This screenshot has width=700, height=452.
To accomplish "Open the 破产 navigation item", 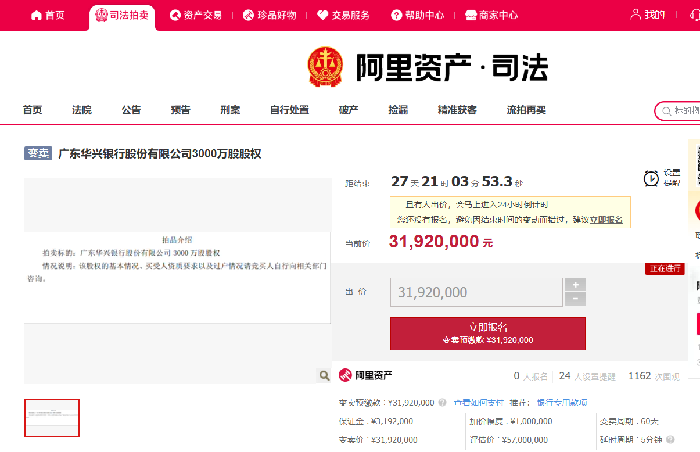I will click(348, 110).
